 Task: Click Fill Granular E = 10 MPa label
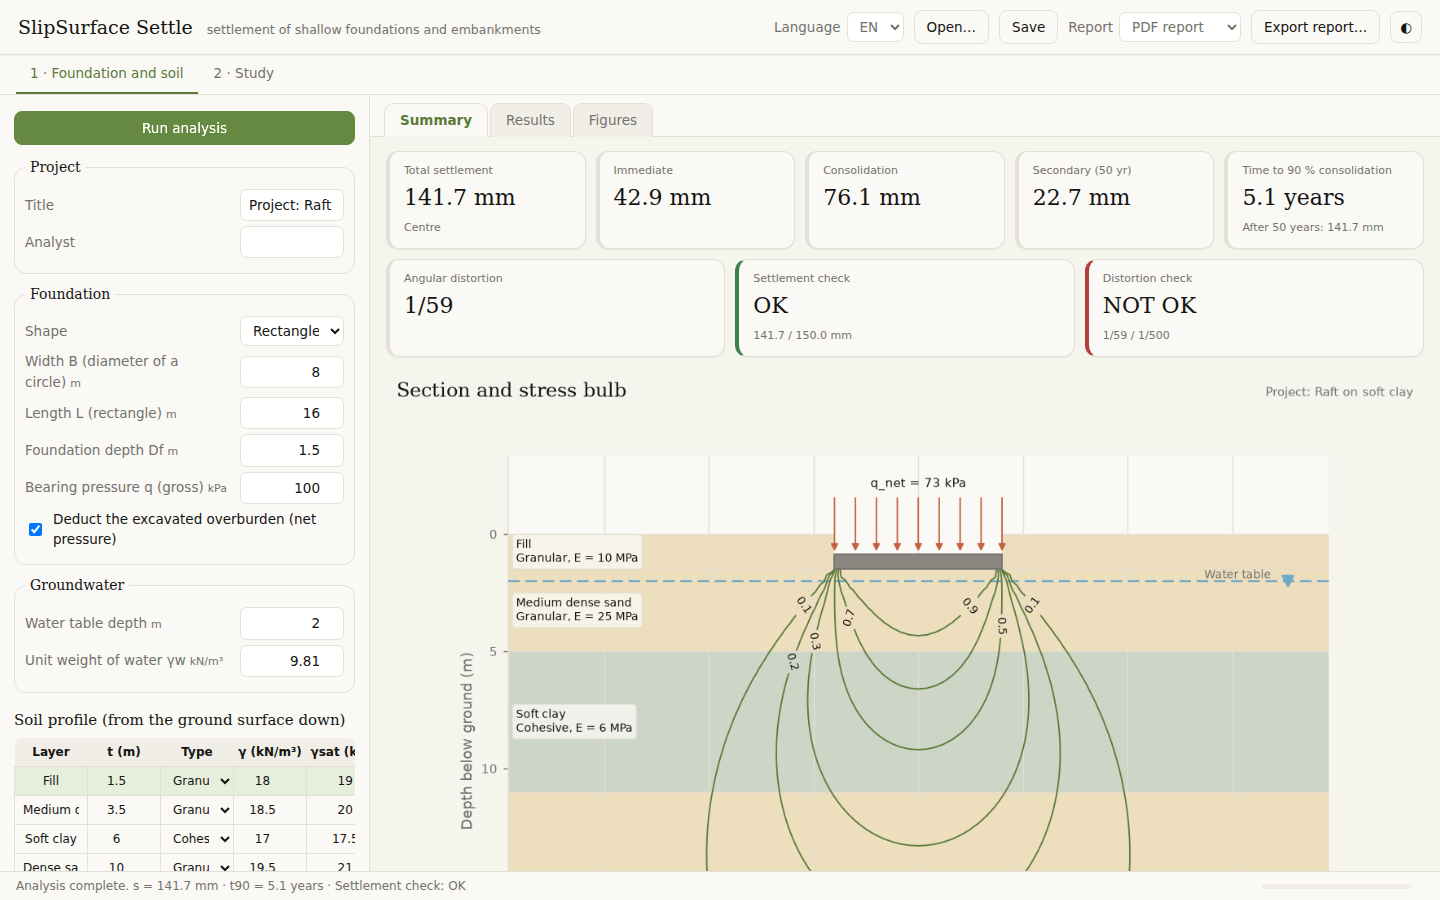(577, 551)
